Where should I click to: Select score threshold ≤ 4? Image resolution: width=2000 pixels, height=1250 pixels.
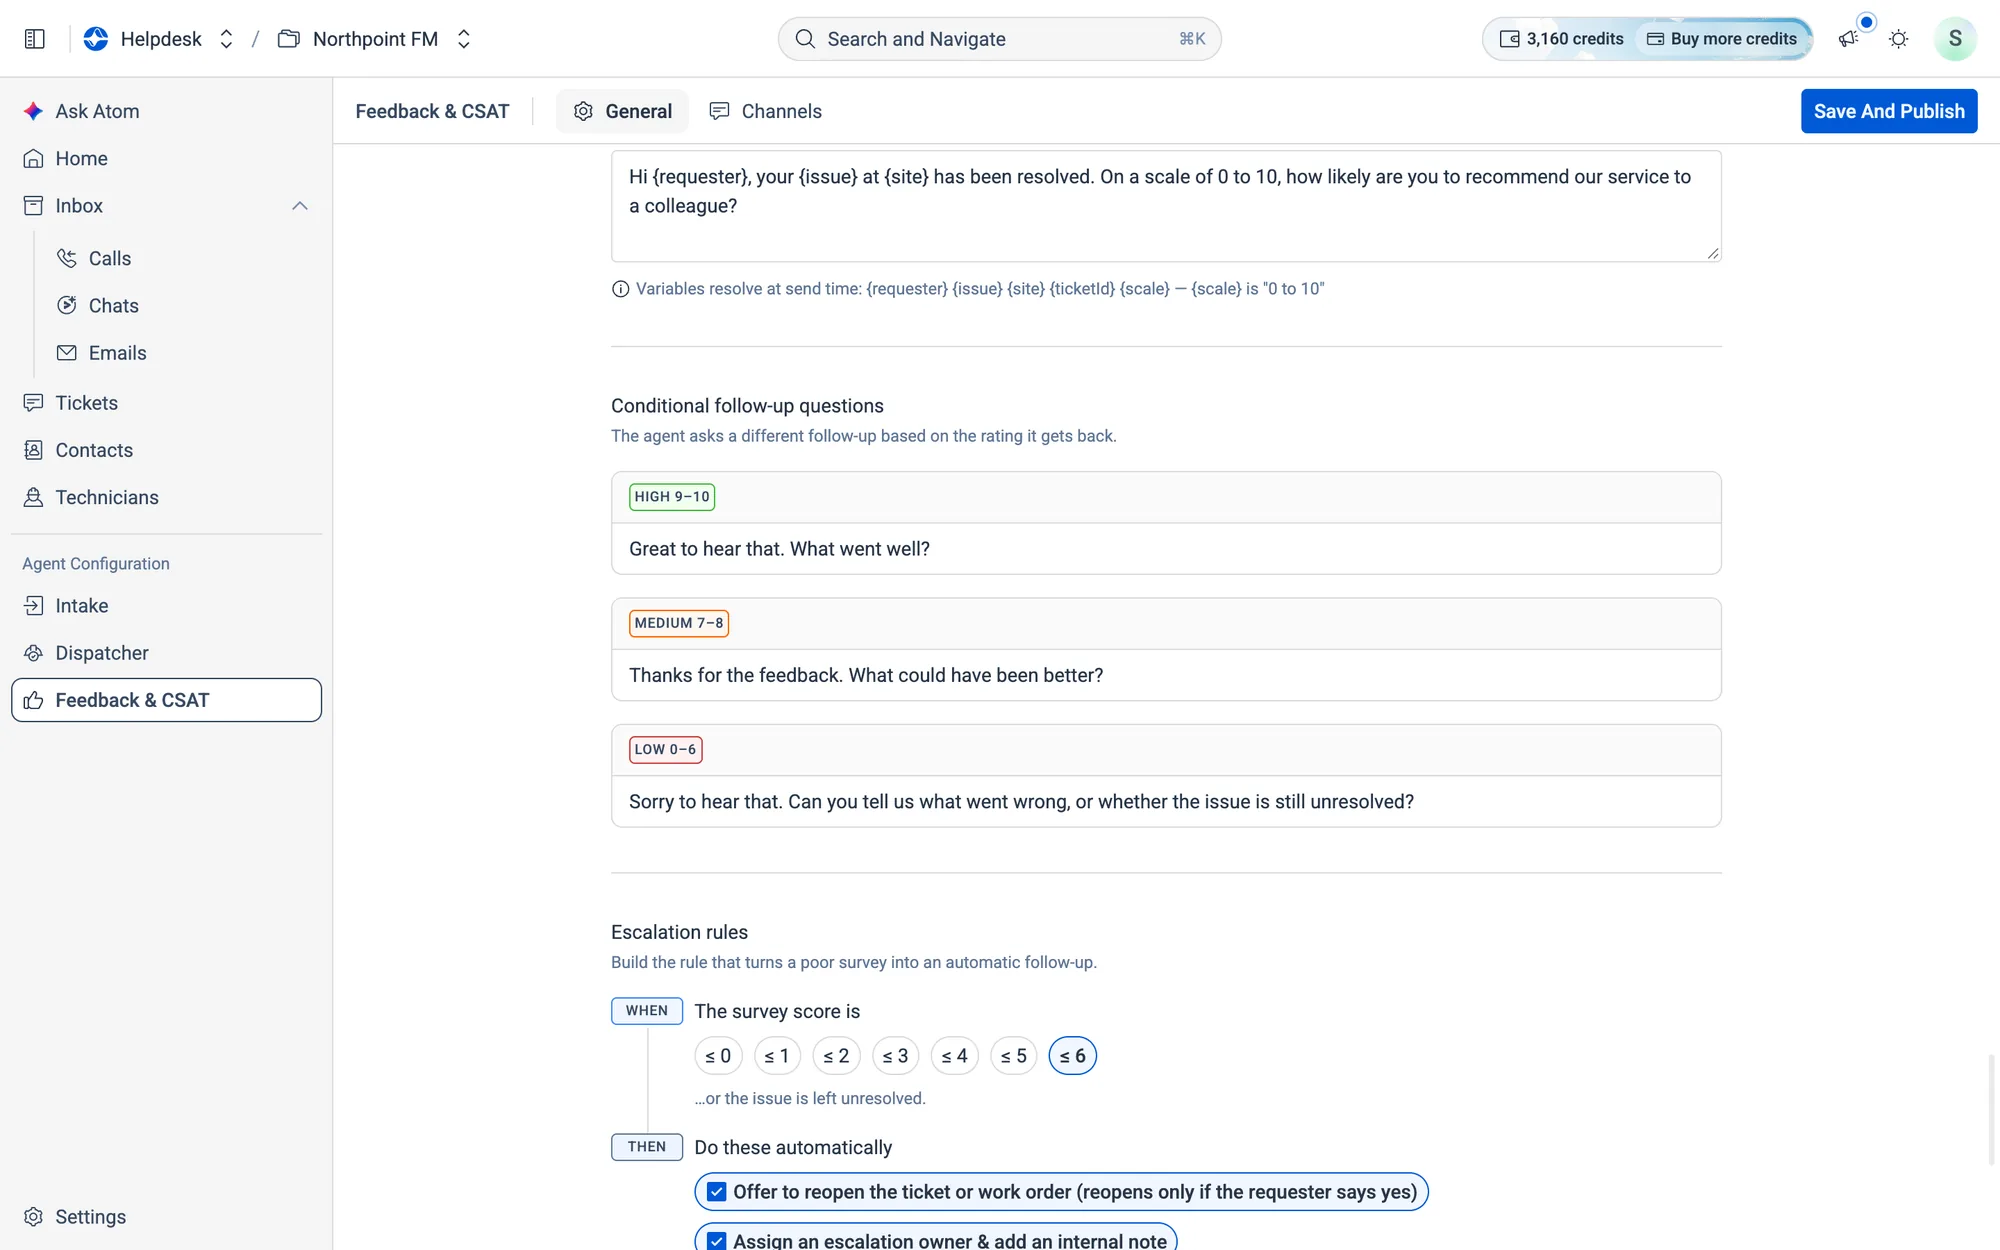[954, 1055]
